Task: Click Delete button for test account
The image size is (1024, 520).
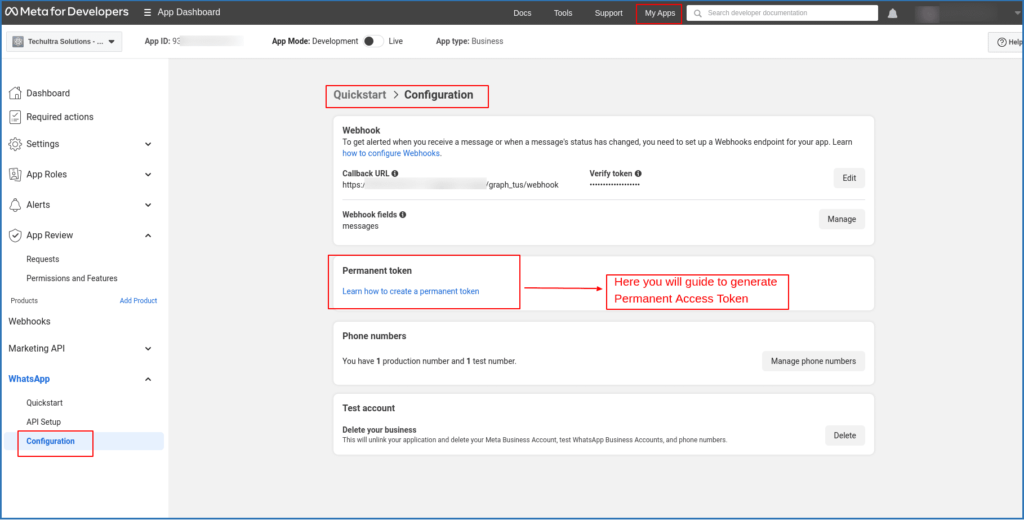Action: 844,435
